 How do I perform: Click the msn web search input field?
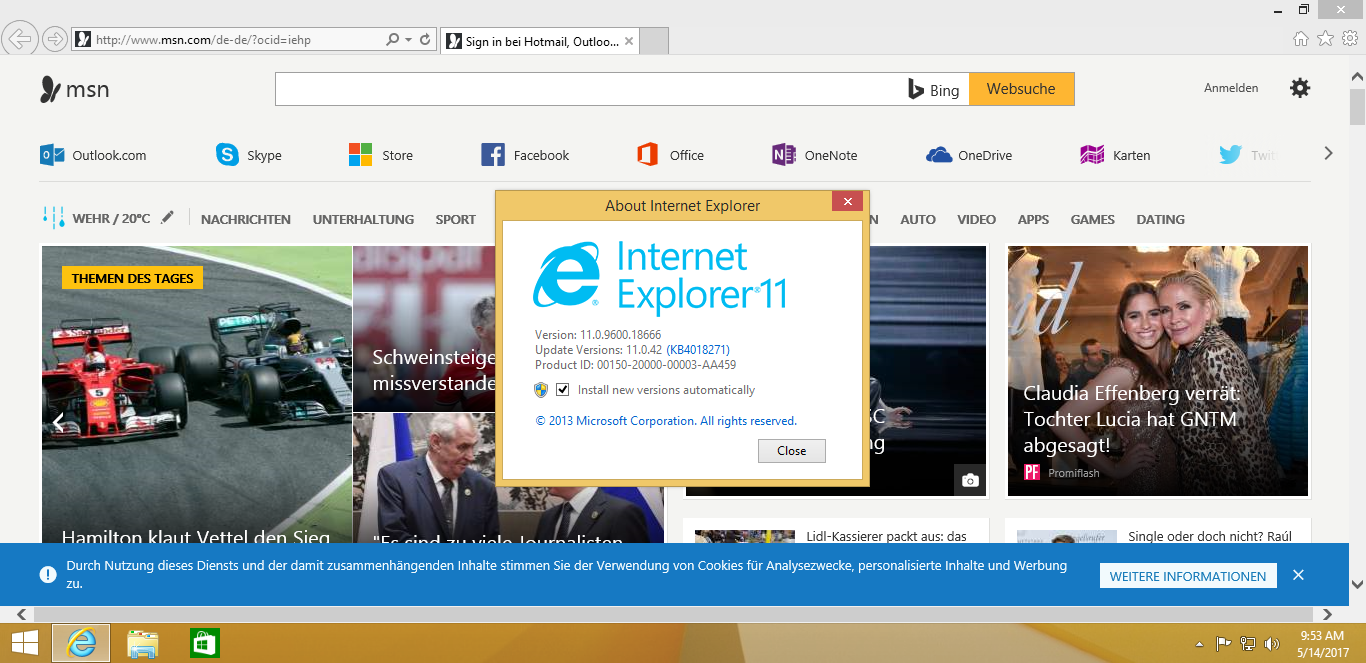click(x=588, y=89)
